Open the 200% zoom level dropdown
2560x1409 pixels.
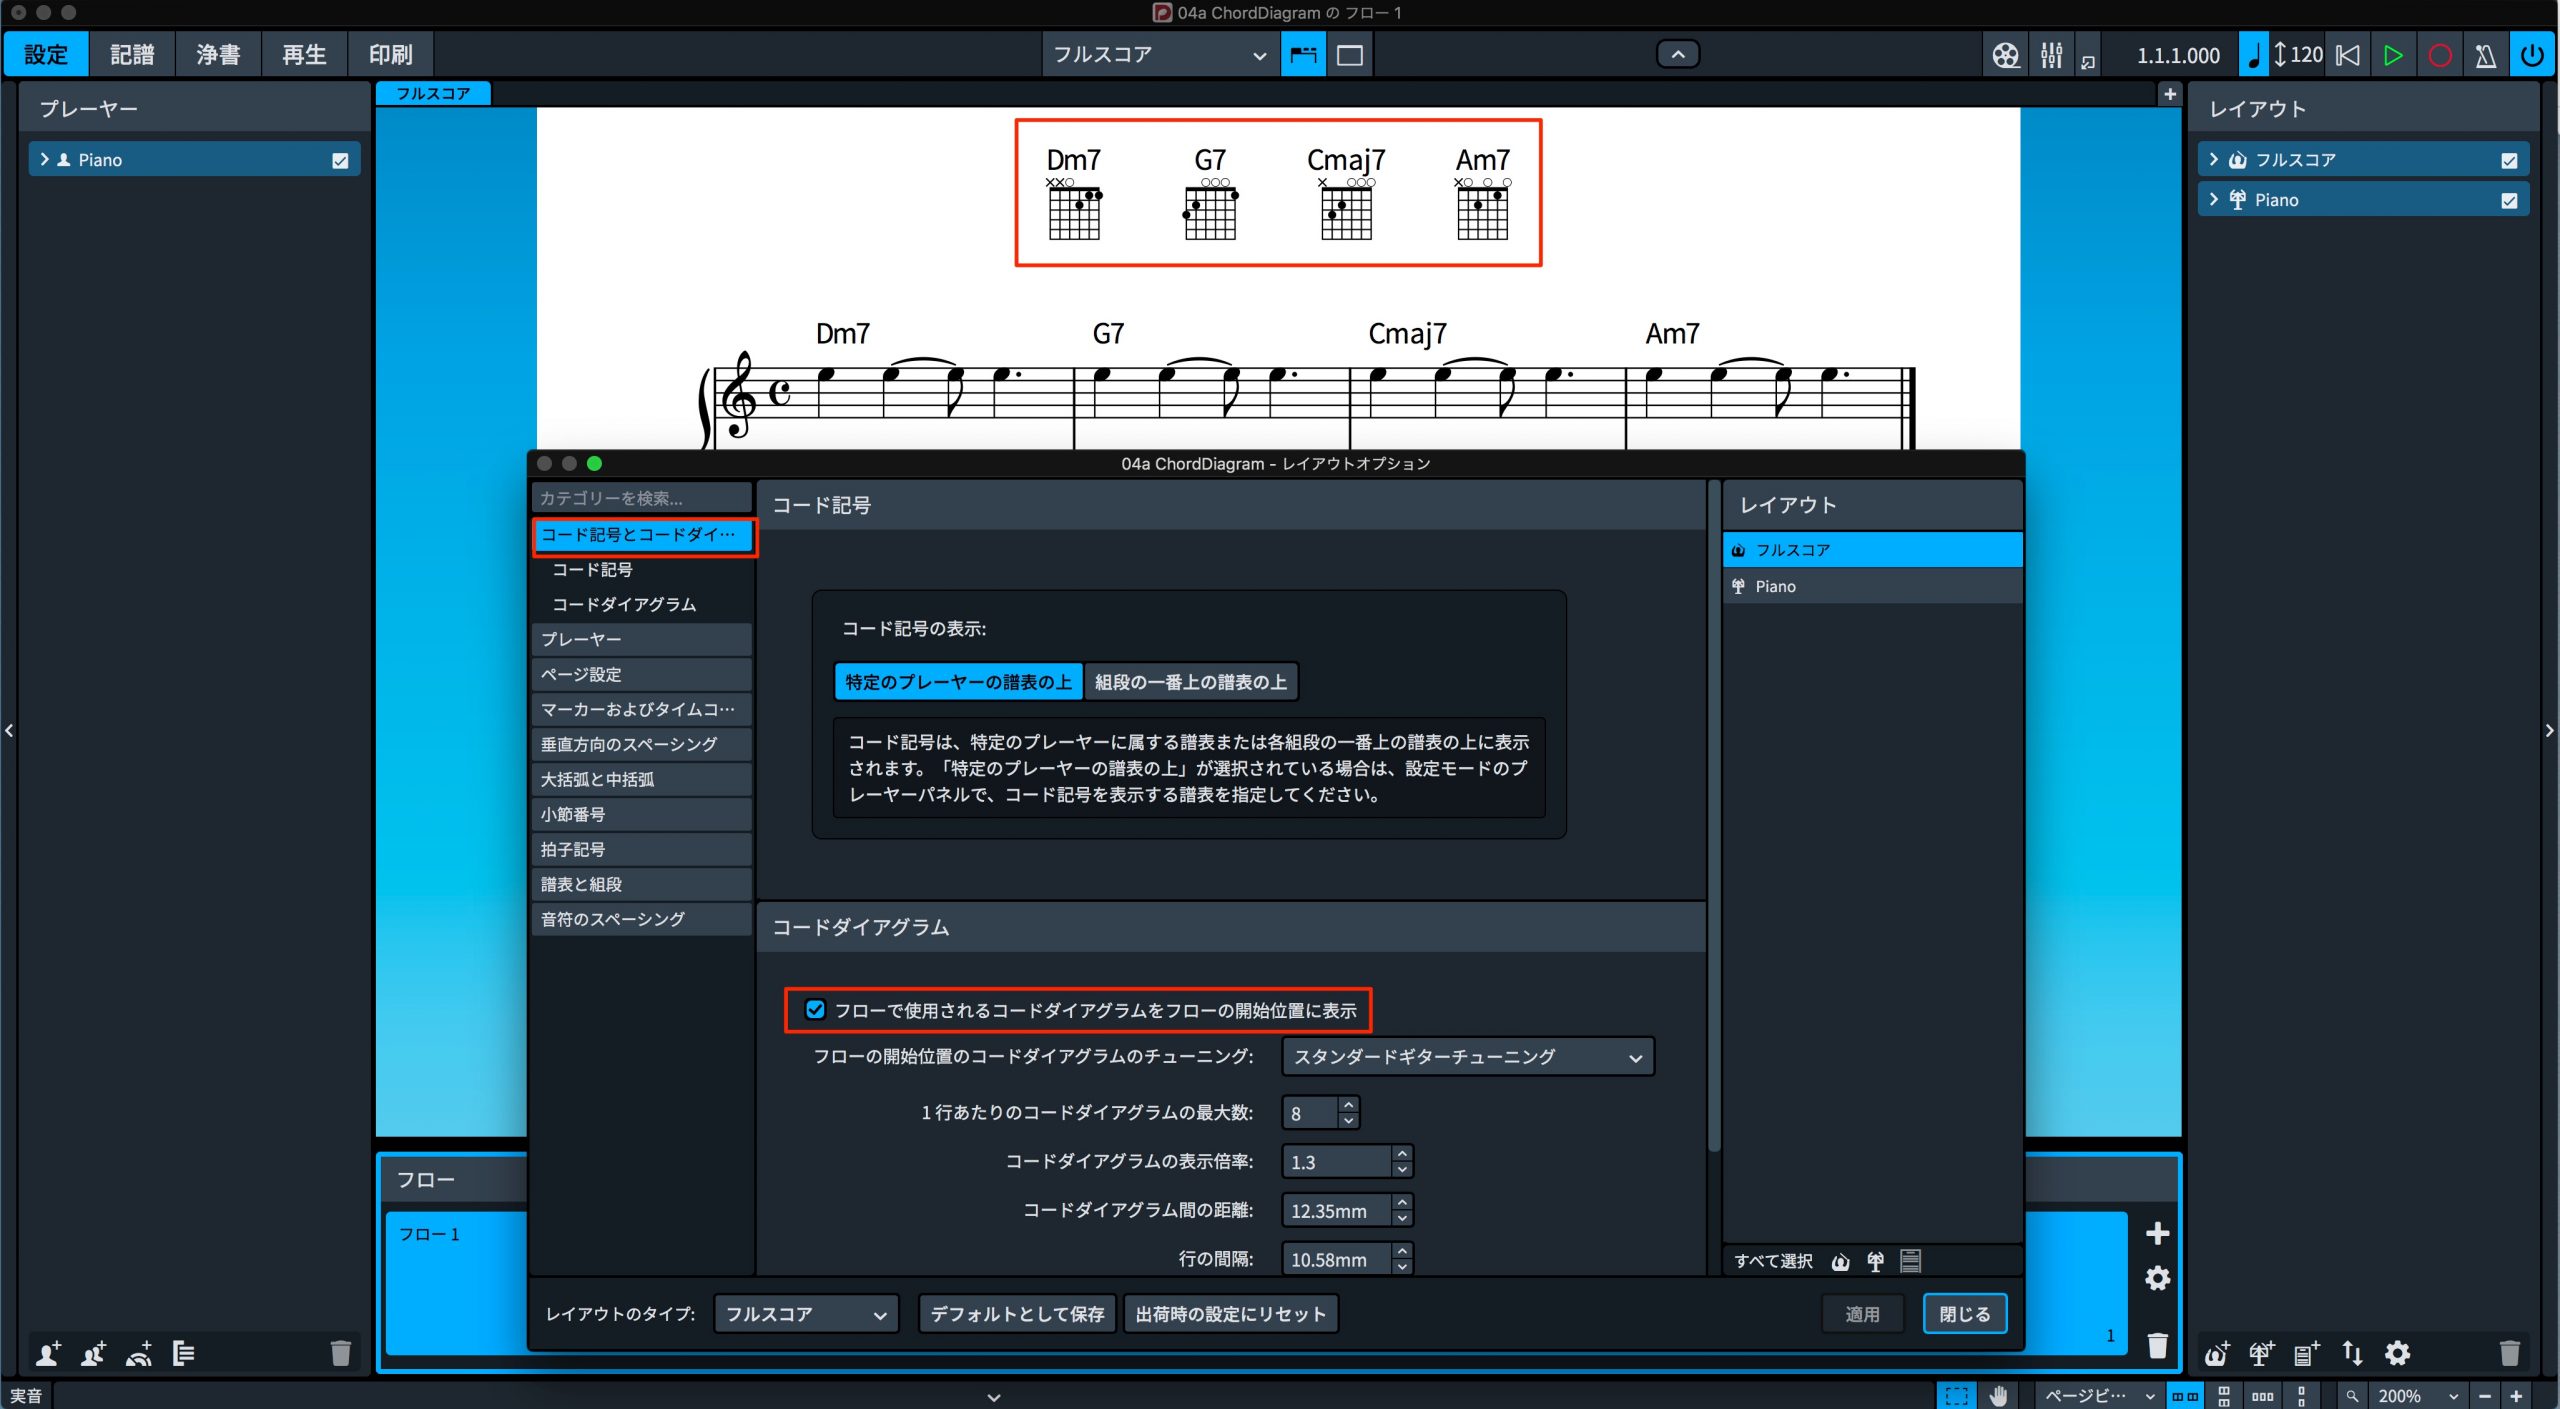point(2417,1396)
